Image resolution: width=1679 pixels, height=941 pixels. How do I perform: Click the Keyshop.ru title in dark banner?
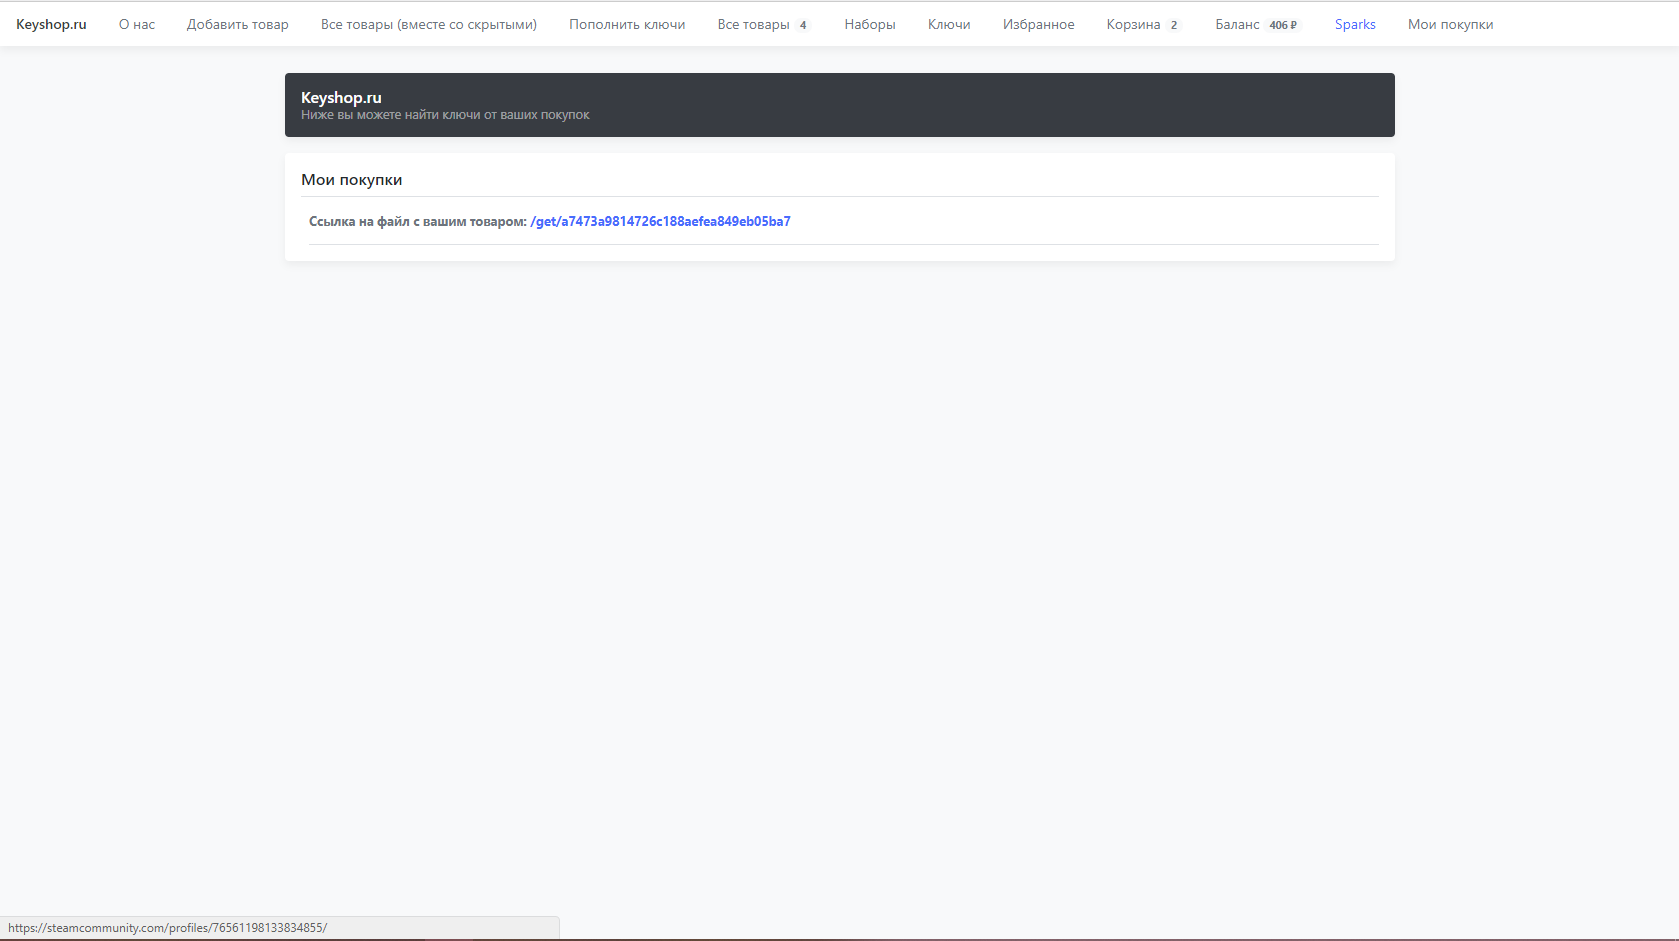(341, 97)
